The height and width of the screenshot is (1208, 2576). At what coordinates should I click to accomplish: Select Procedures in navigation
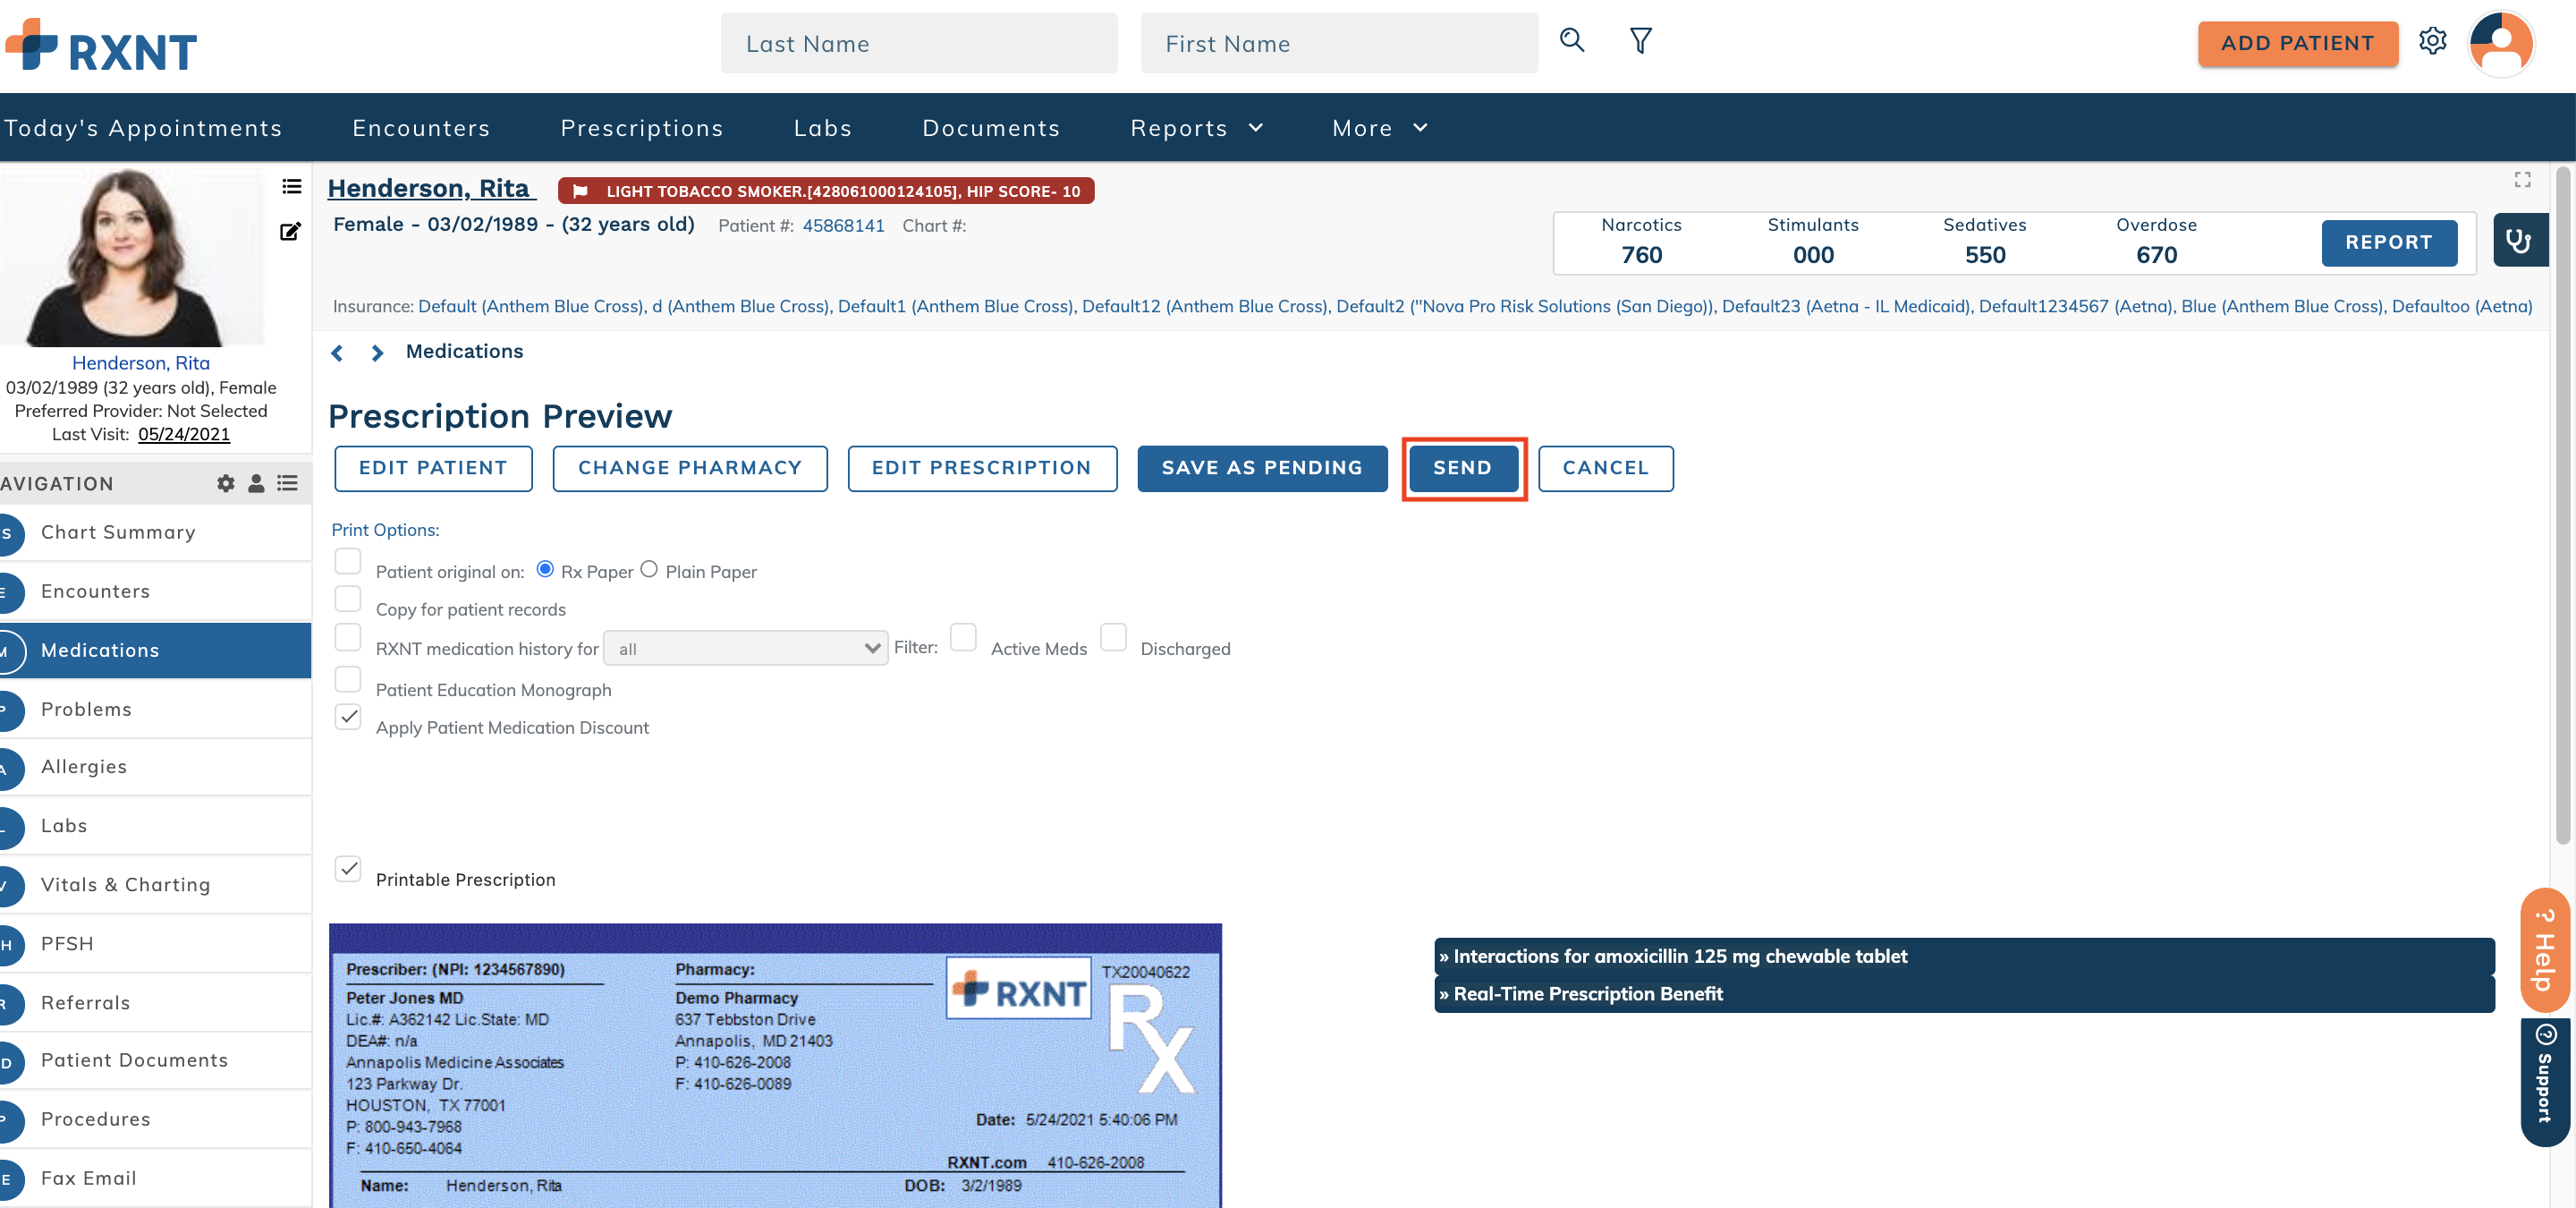[x=155, y=1119]
